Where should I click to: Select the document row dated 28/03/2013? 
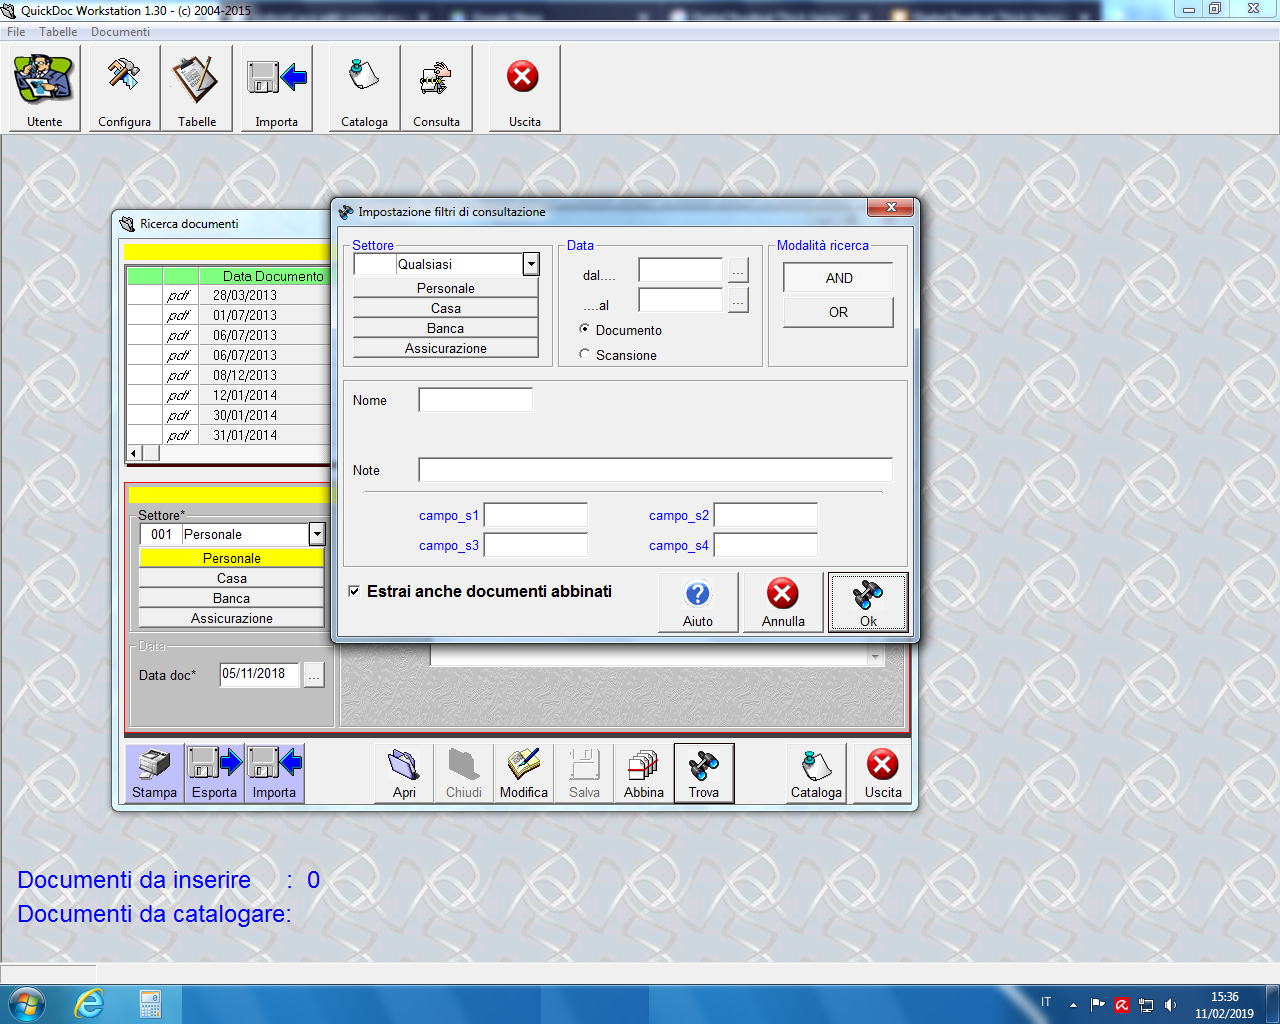pos(228,295)
